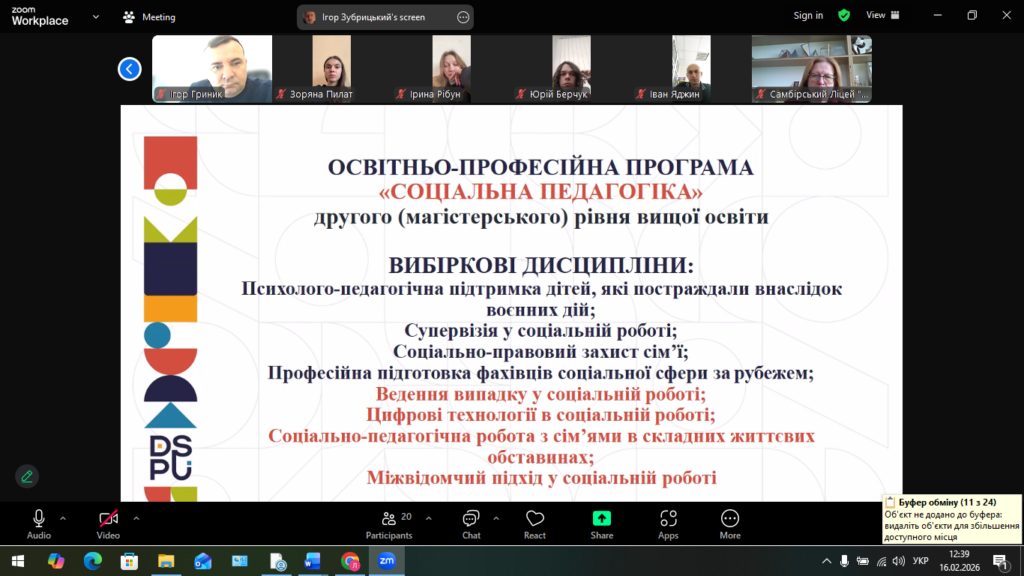This screenshot has width=1024, height=576.
Task: Open the Meeting tab
Action: (149, 17)
